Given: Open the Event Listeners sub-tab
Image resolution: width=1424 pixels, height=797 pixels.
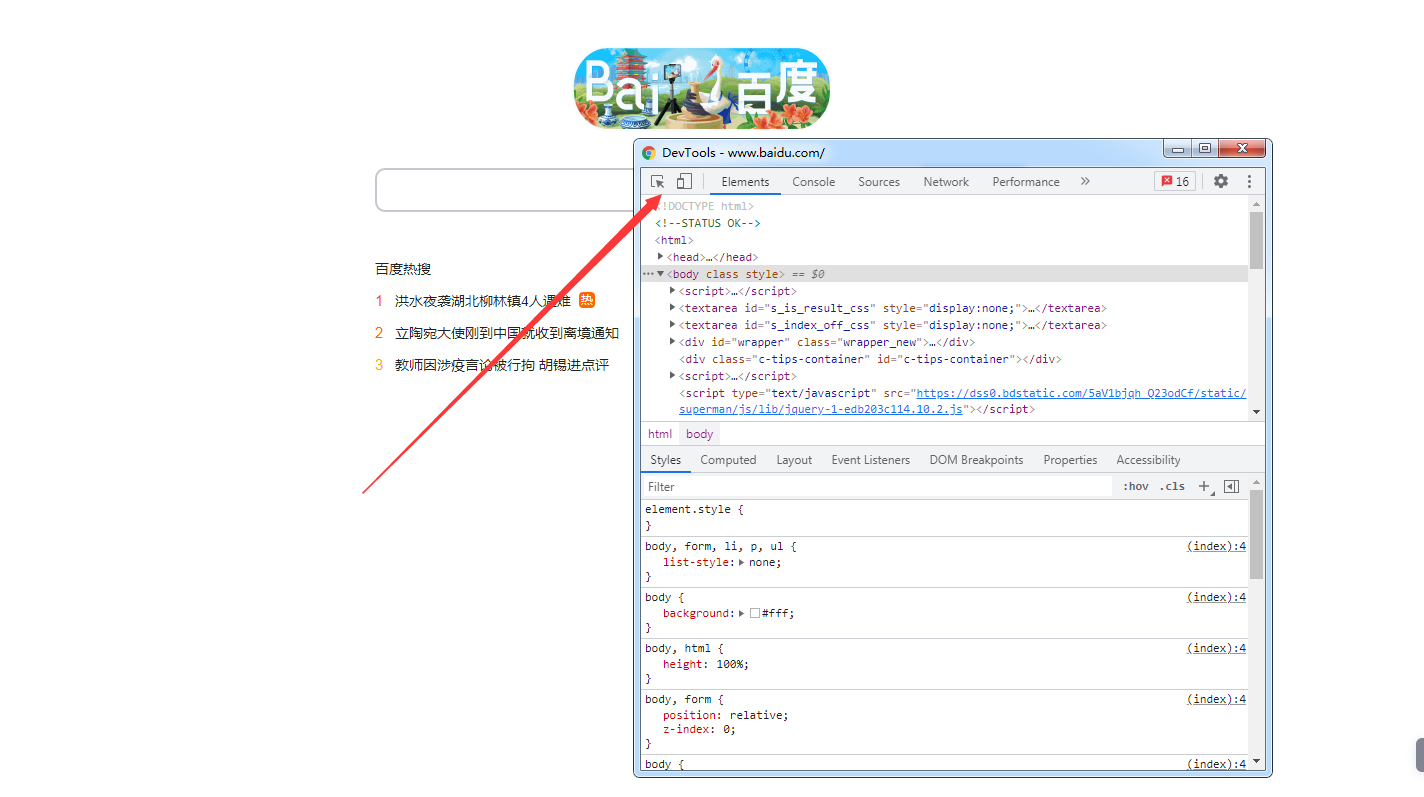Looking at the screenshot, I should click(871, 460).
